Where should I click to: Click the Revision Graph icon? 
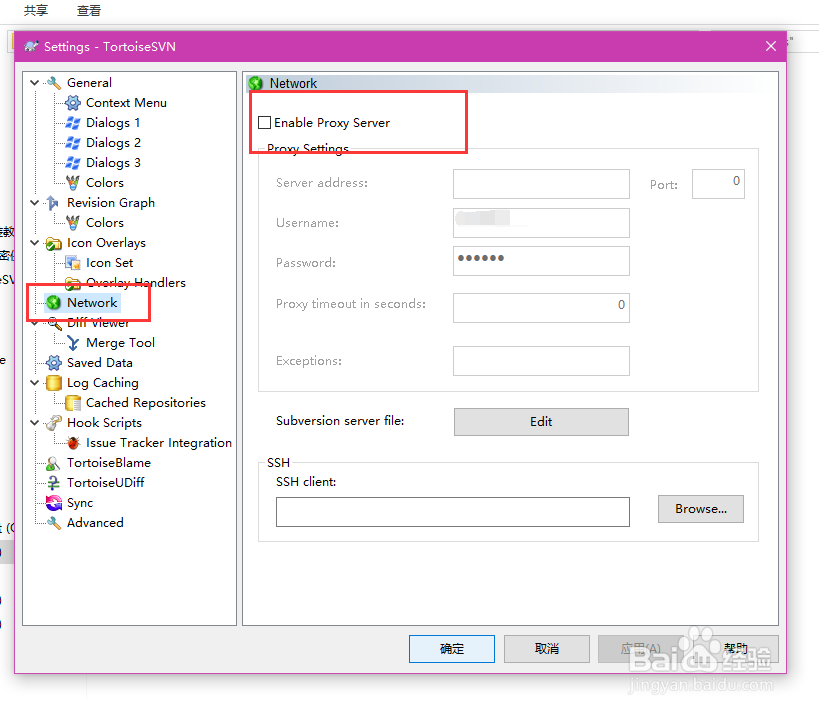pos(53,203)
